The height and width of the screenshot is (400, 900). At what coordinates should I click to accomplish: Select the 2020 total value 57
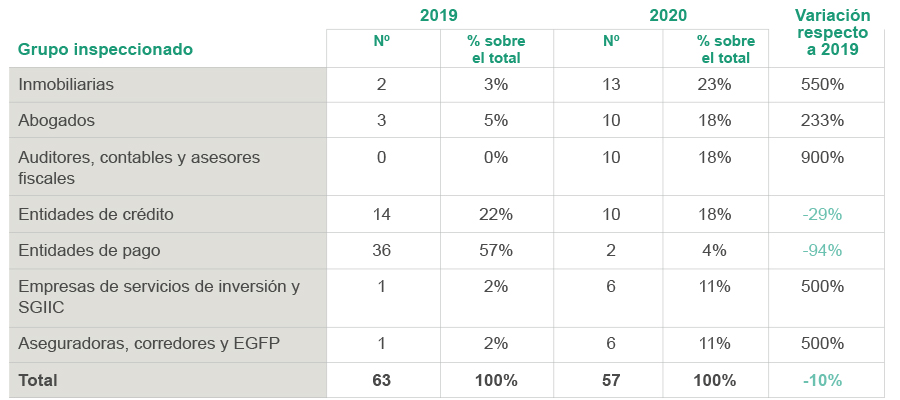[x=611, y=380]
